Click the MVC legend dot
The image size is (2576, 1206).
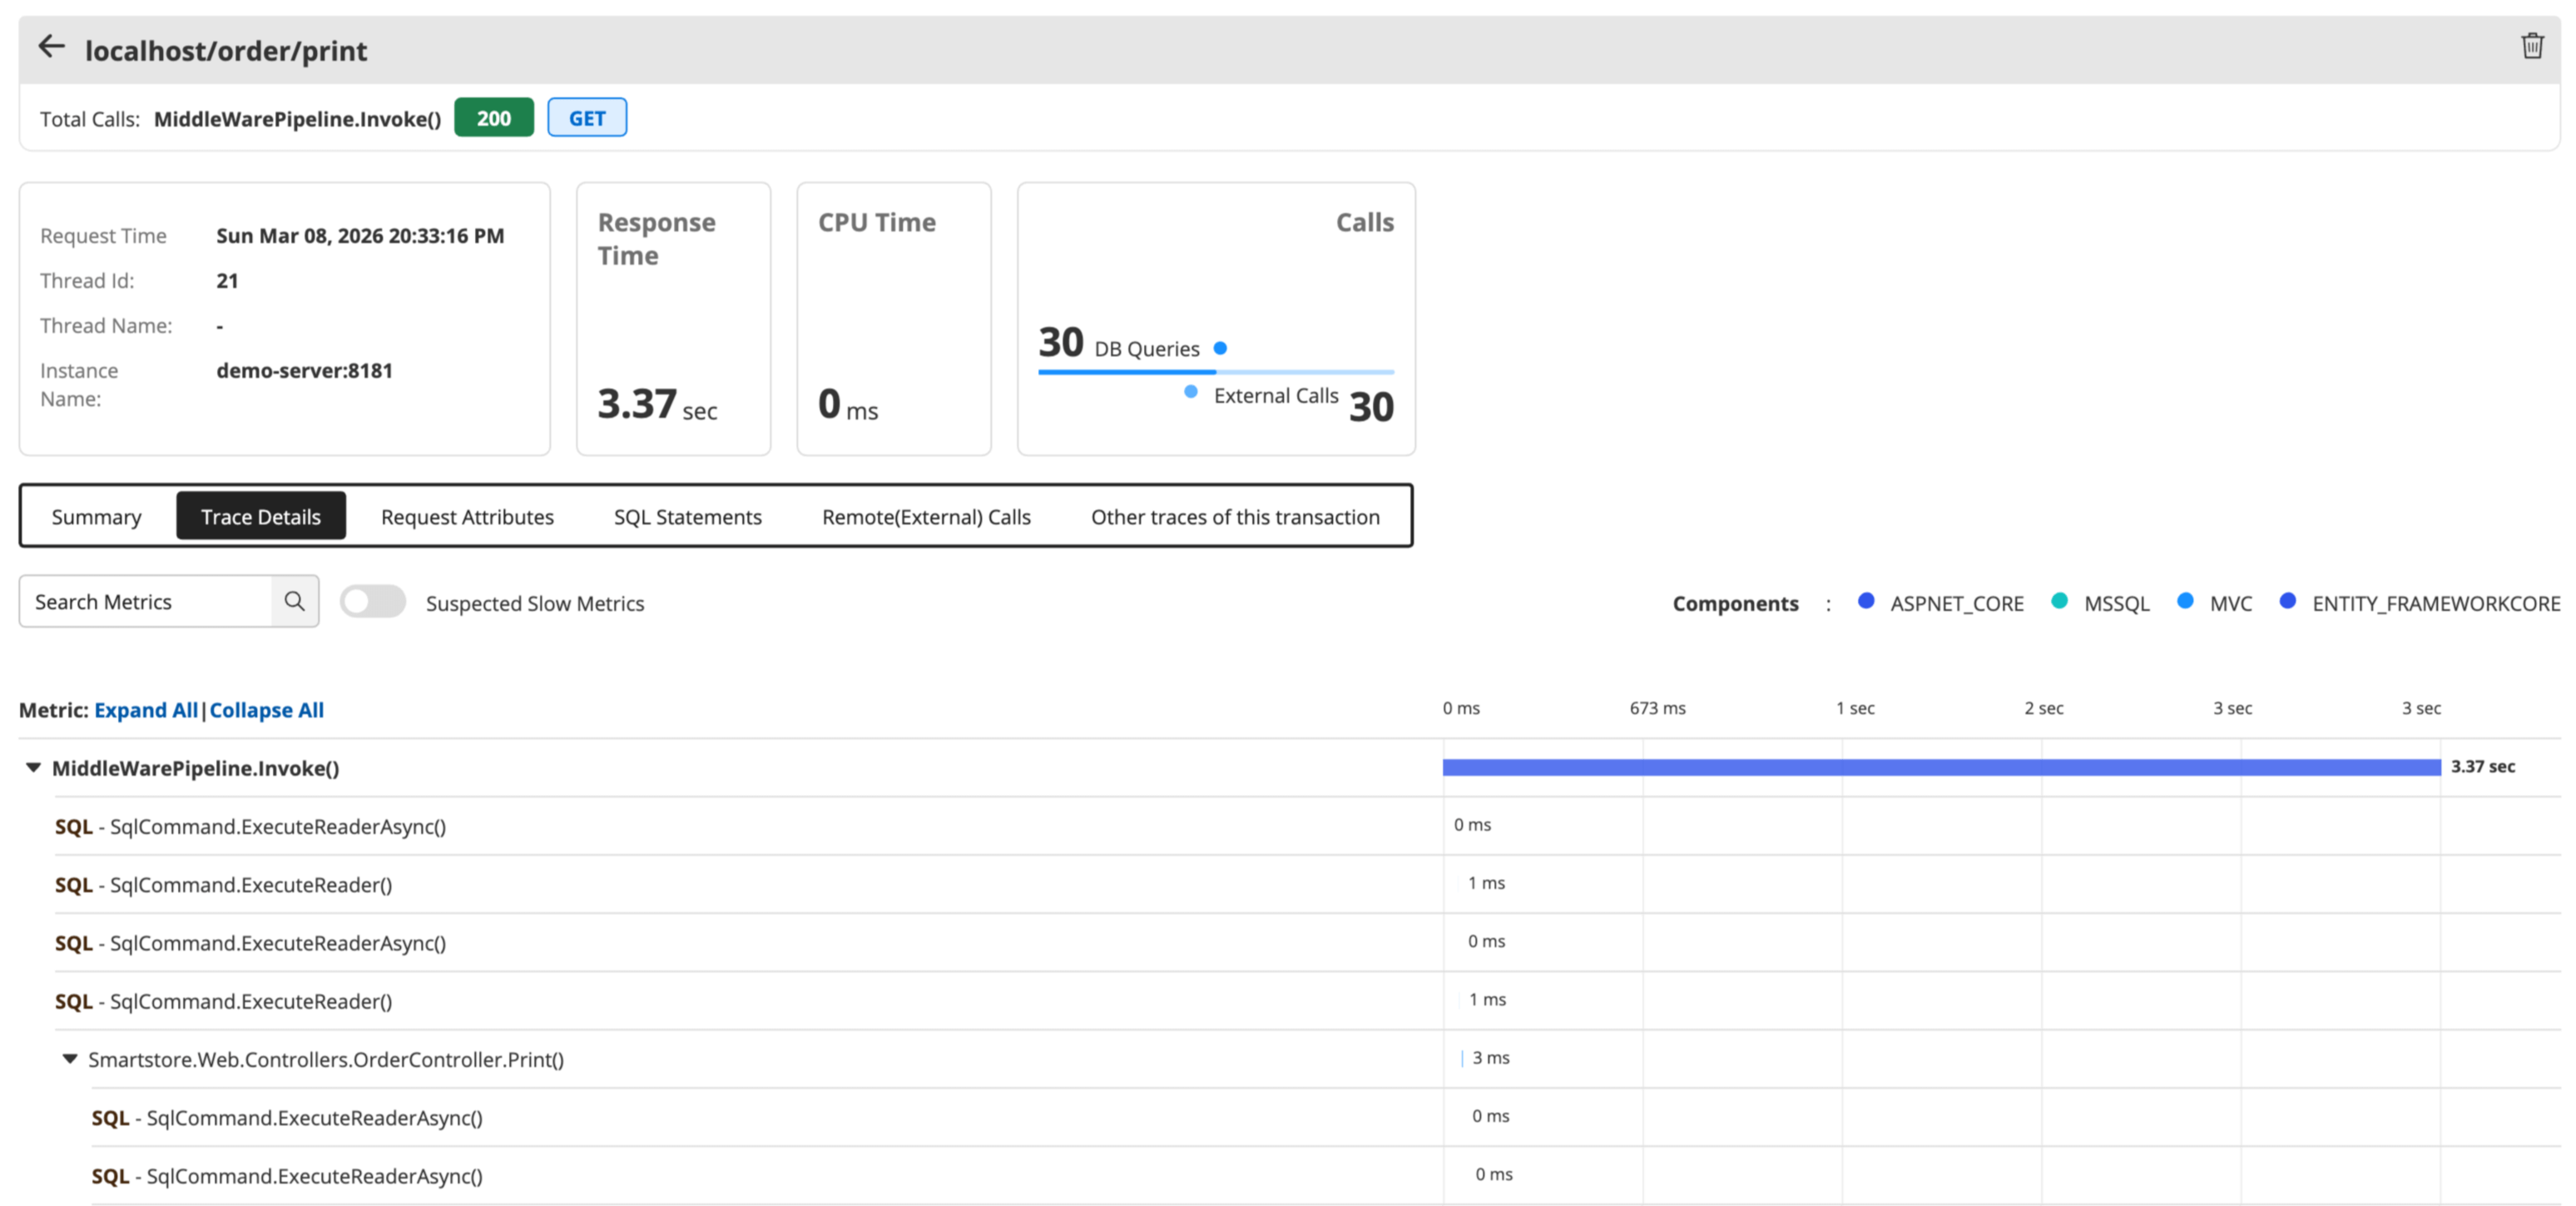tap(2185, 601)
